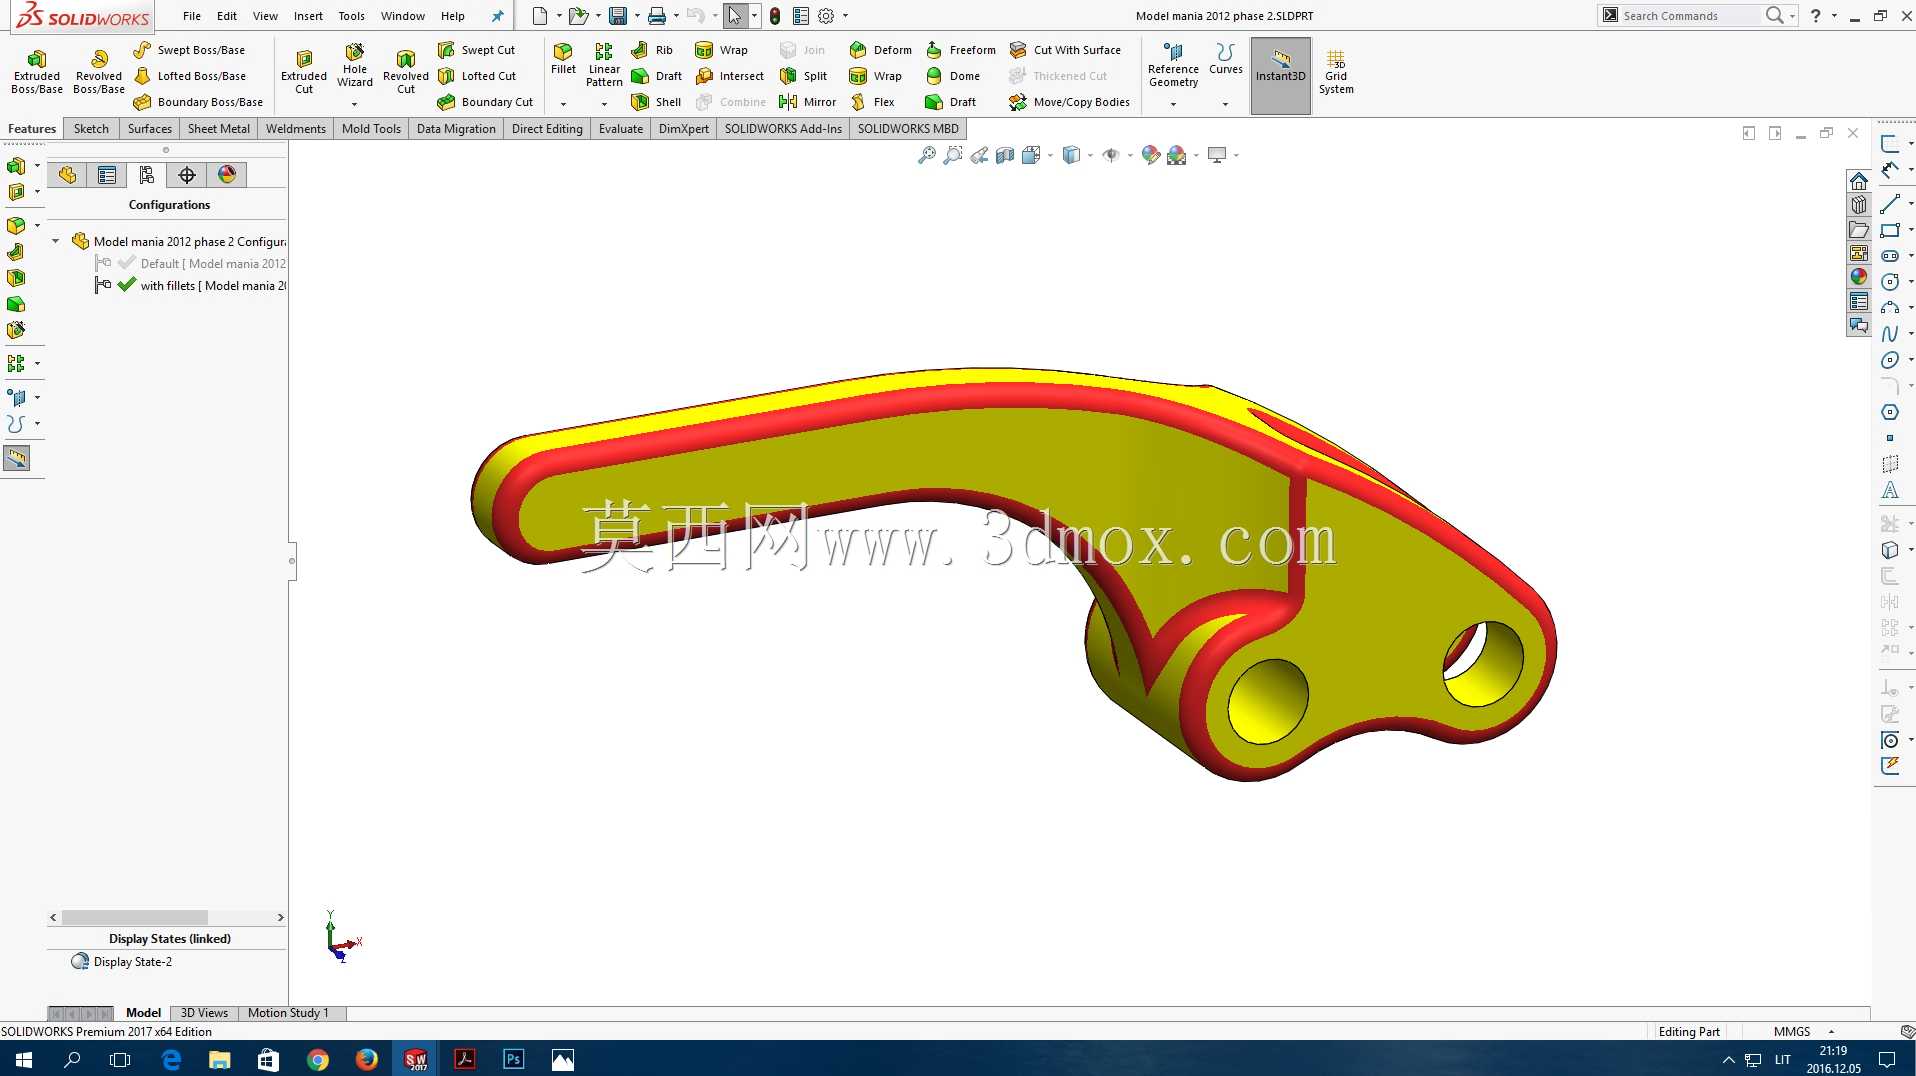This screenshot has height=1076, width=1916.
Task: Select the Revolved Boss/Base tool
Action: [99, 71]
